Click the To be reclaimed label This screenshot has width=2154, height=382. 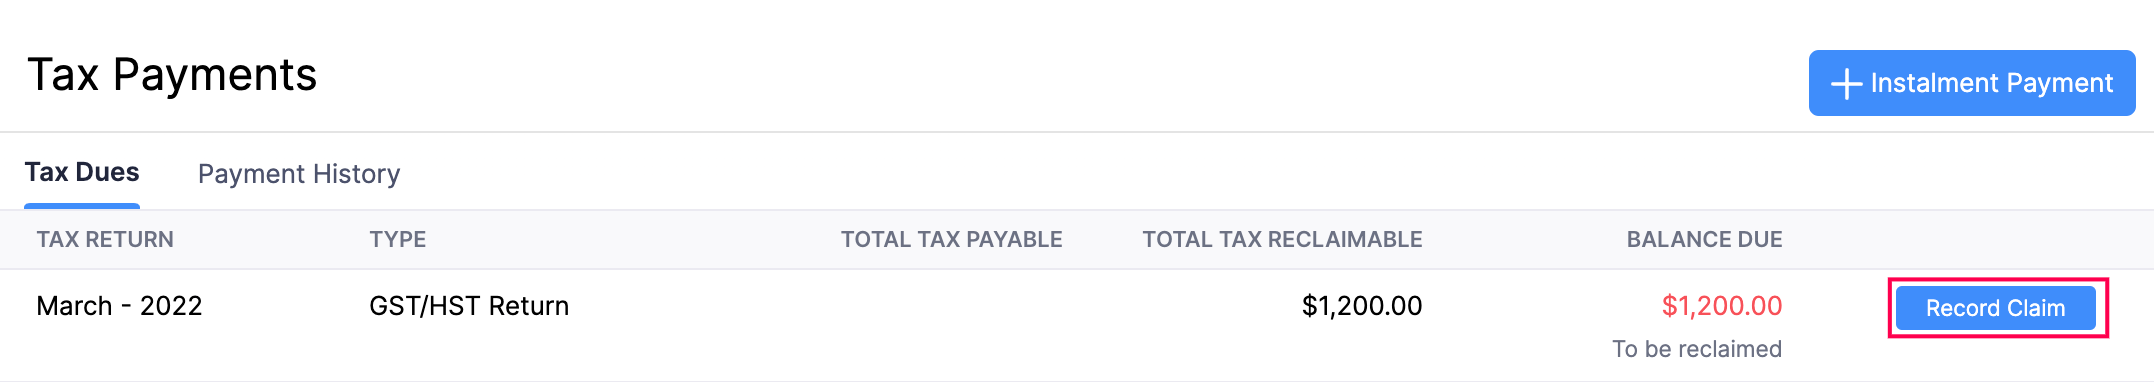[x=1697, y=349]
